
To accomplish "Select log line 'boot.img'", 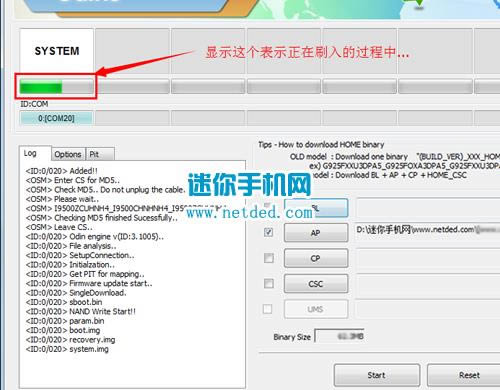I will coord(63,330).
